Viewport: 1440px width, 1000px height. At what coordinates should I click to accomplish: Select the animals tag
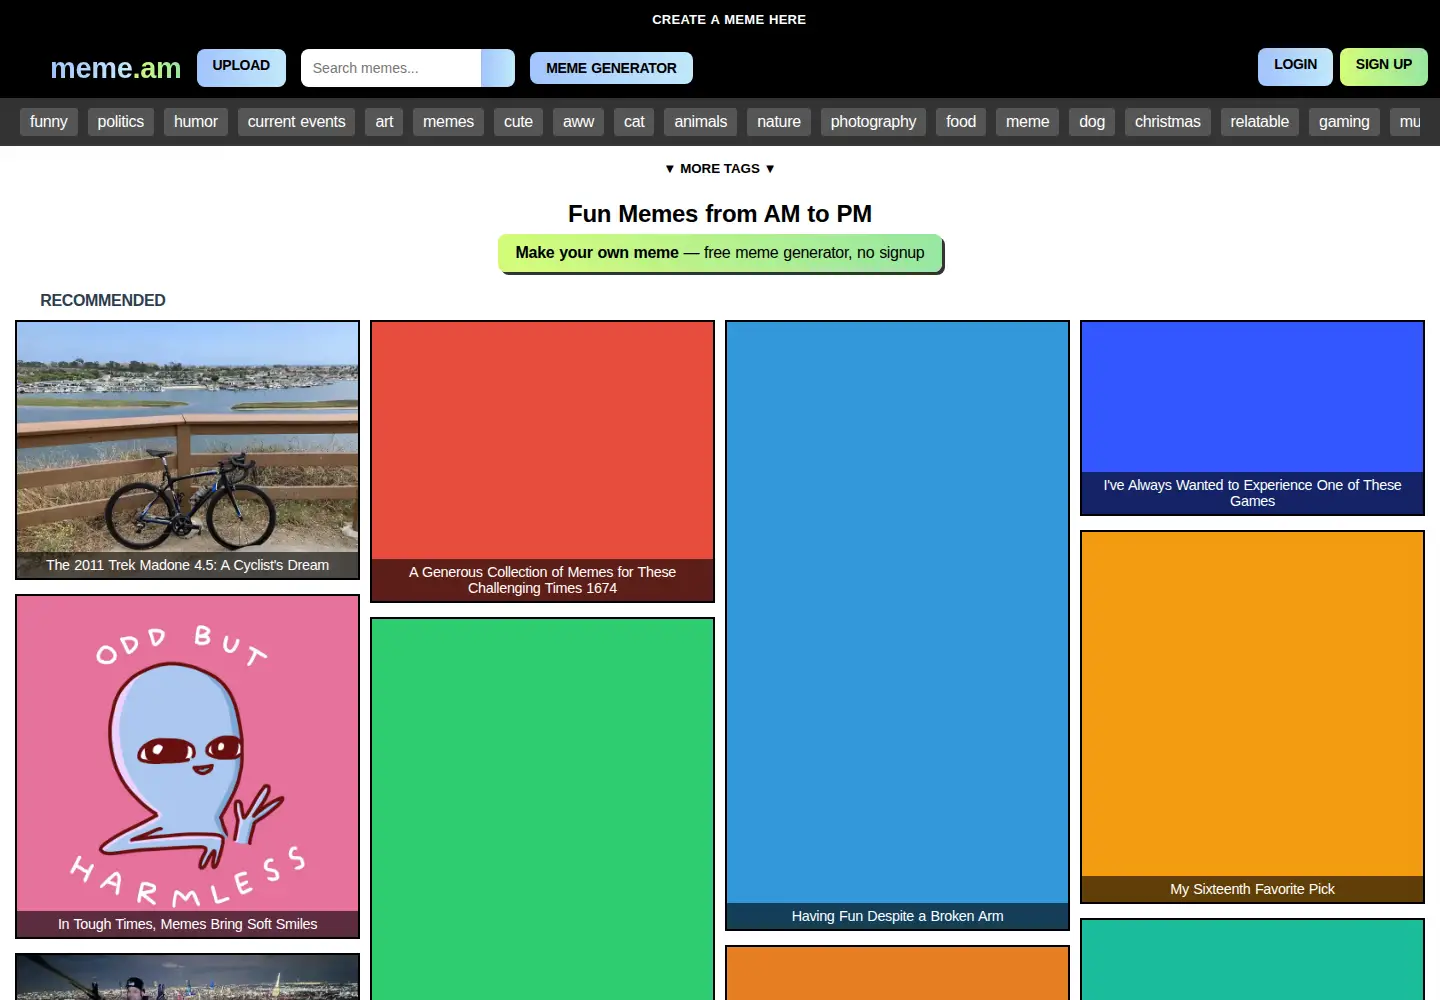point(700,122)
